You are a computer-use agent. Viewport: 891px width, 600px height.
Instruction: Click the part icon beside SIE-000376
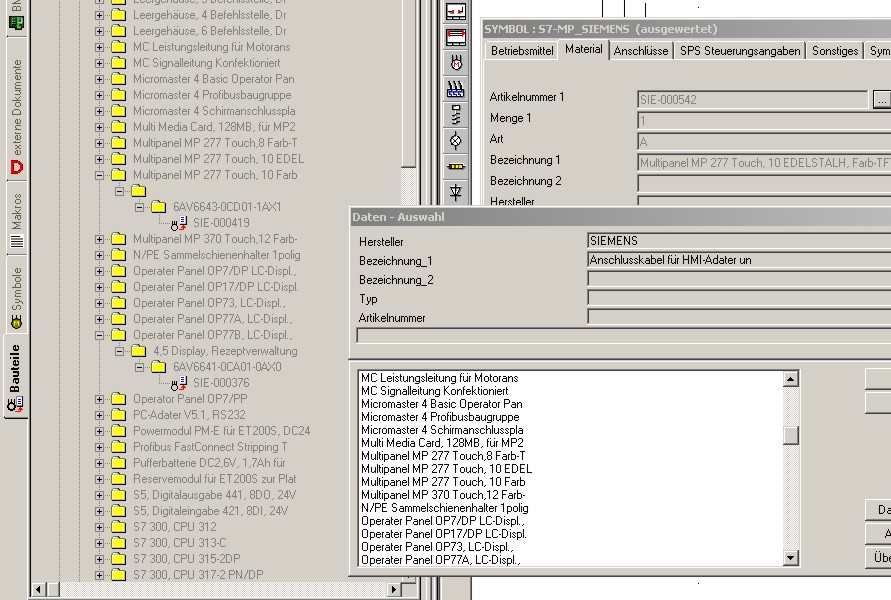pos(179,383)
